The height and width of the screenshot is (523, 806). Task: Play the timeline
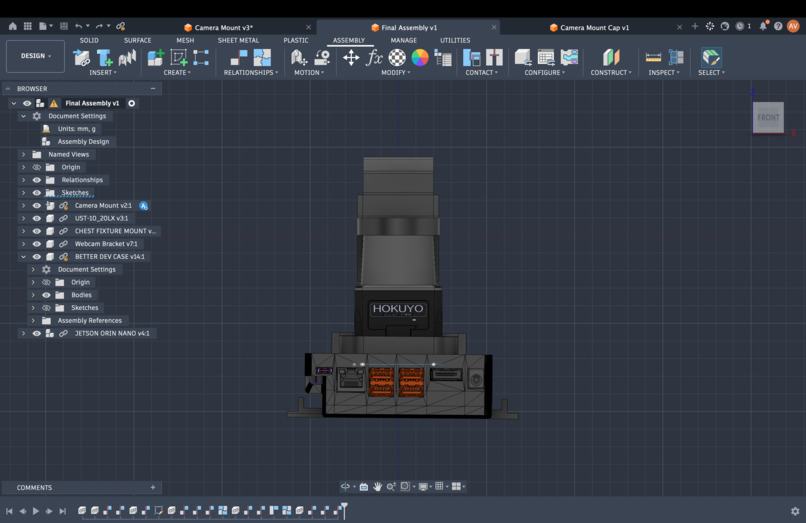35,511
